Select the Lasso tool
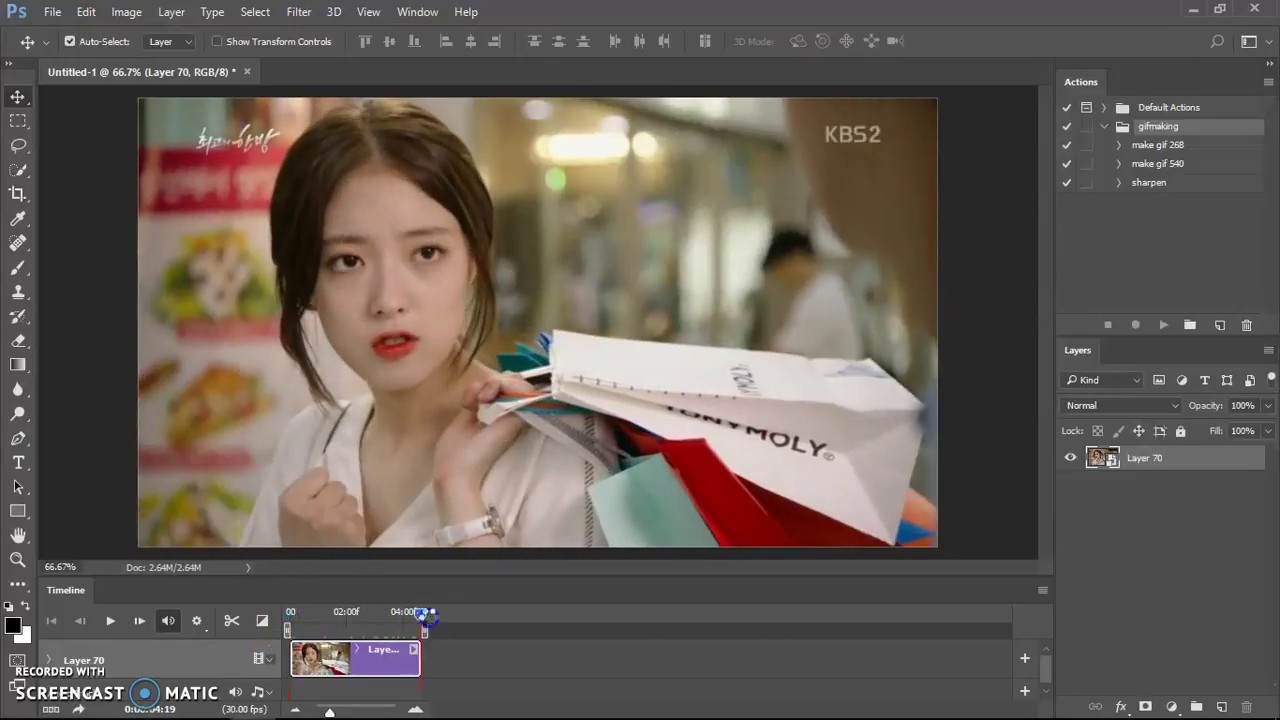The width and height of the screenshot is (1280, 720). (x=18, y=146)
